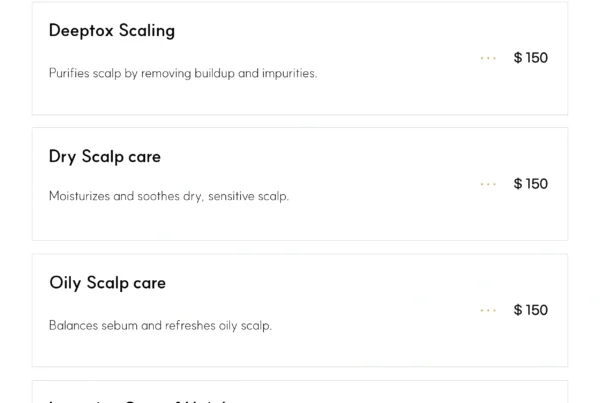Click the partially visible fourth service title
The width and height of the screenshot is (600, 403).
pyautogui.click(x=140, y=399)
